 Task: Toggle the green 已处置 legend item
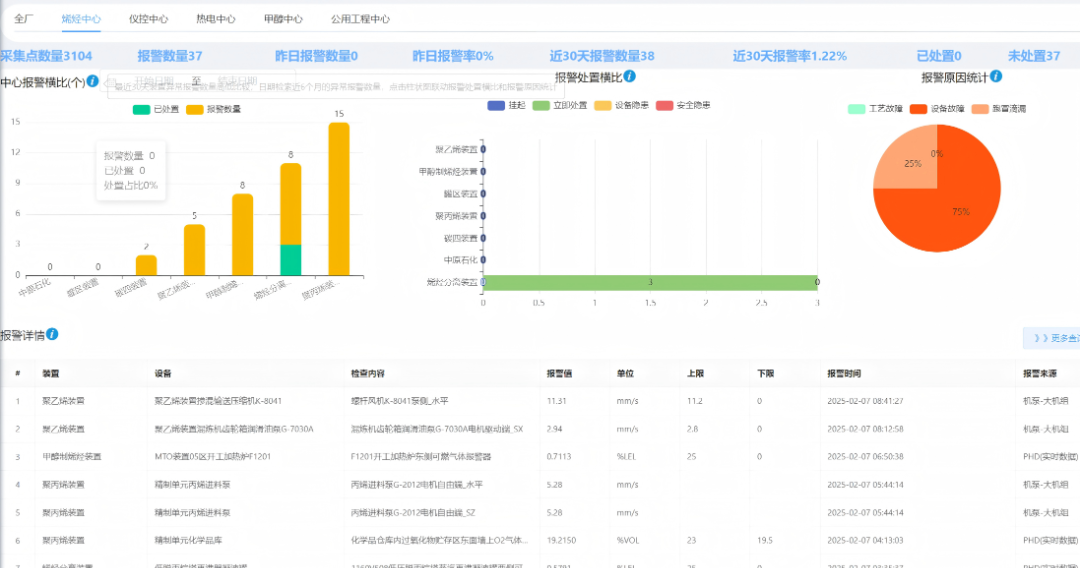tap(156, 109)
